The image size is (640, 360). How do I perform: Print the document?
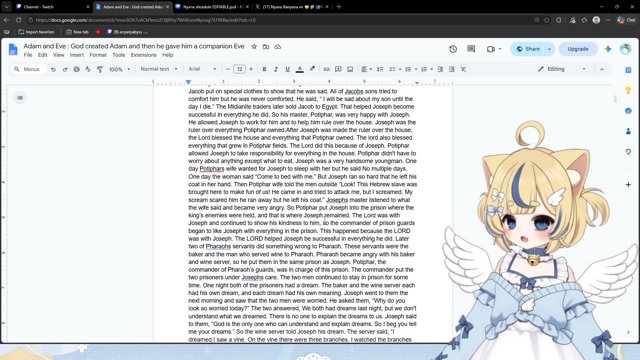(76, 69)
